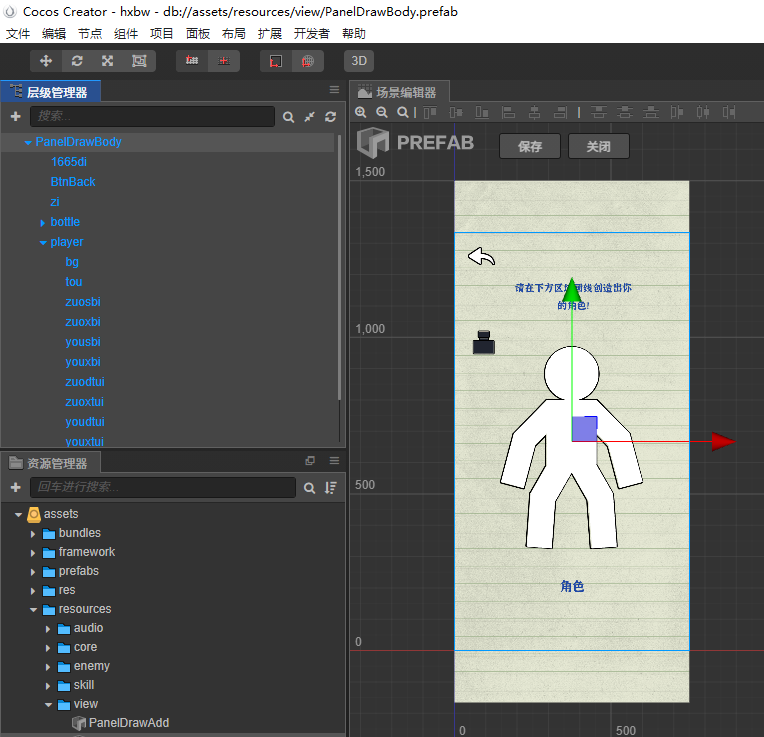Toggle global coordinate gizmo button

[307, 61]
